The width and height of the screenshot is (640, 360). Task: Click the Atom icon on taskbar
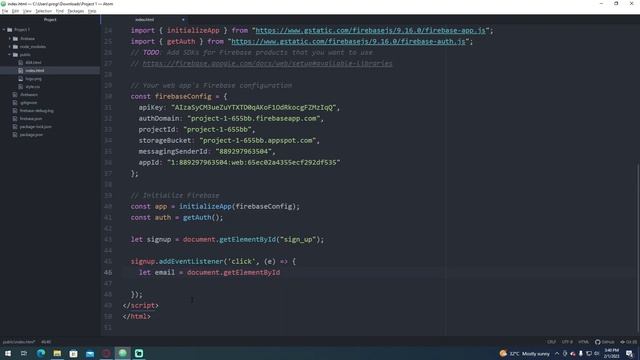tap(122, 353)
